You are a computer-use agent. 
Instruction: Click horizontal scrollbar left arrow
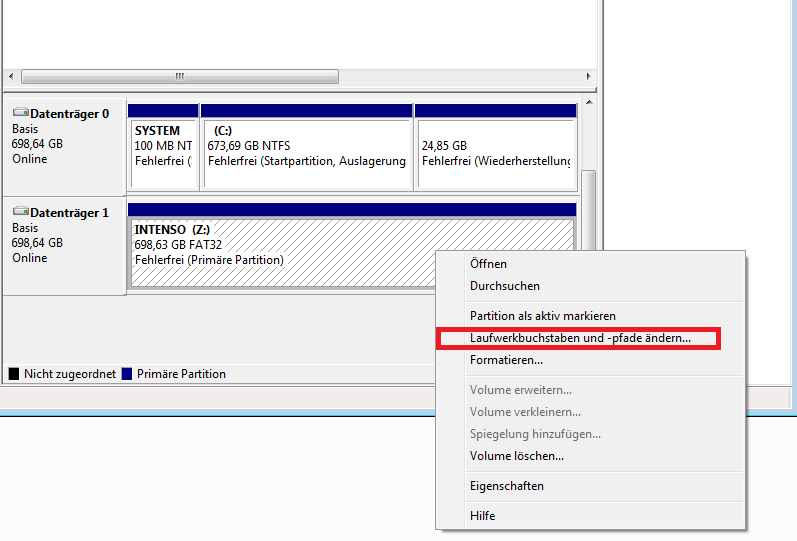tap(11, 76)
